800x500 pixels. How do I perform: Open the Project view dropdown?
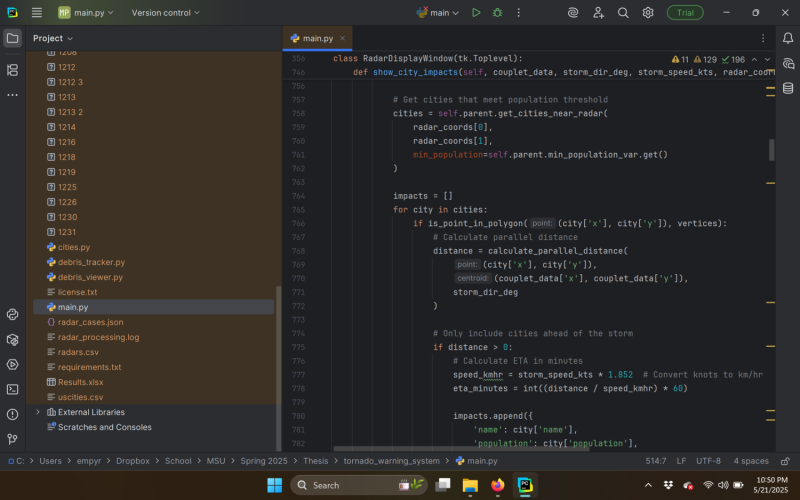click(53, 38)
